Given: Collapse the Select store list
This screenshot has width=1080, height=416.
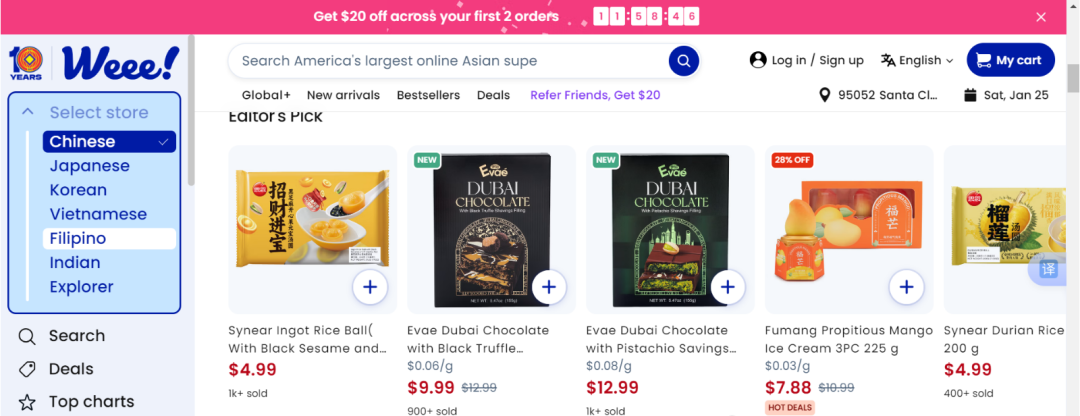Looking at the screenshot, I should (x=28, y=113).
